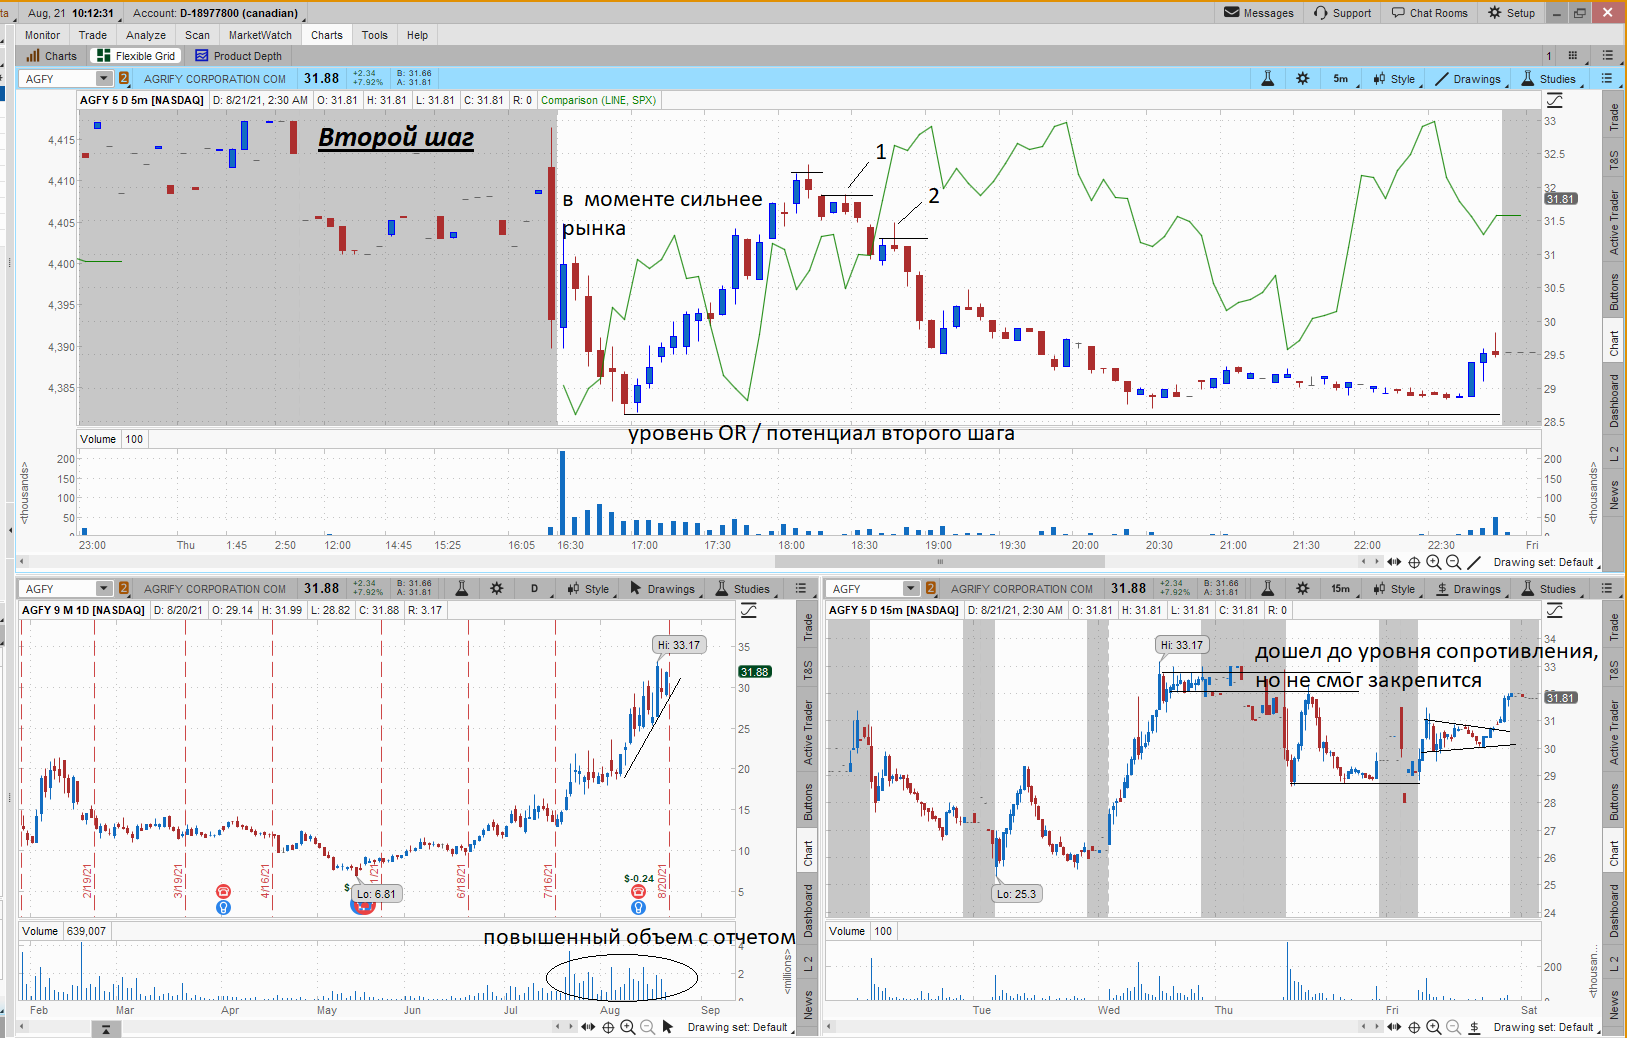Screen dimensions: 1627x1038
Task: Open symbol dropdown in top chart
Action: click(x=103, y=79)
